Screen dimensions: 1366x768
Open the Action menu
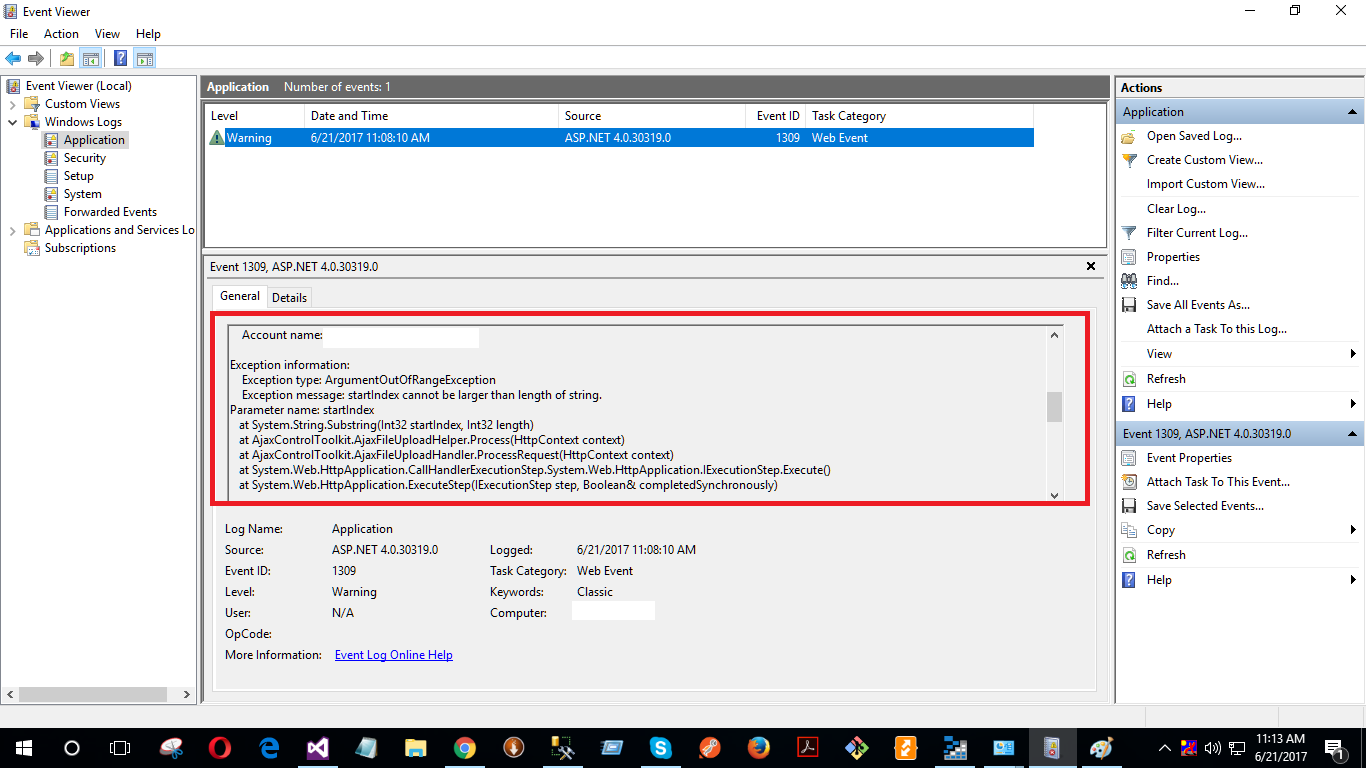[x=61, y=34]
